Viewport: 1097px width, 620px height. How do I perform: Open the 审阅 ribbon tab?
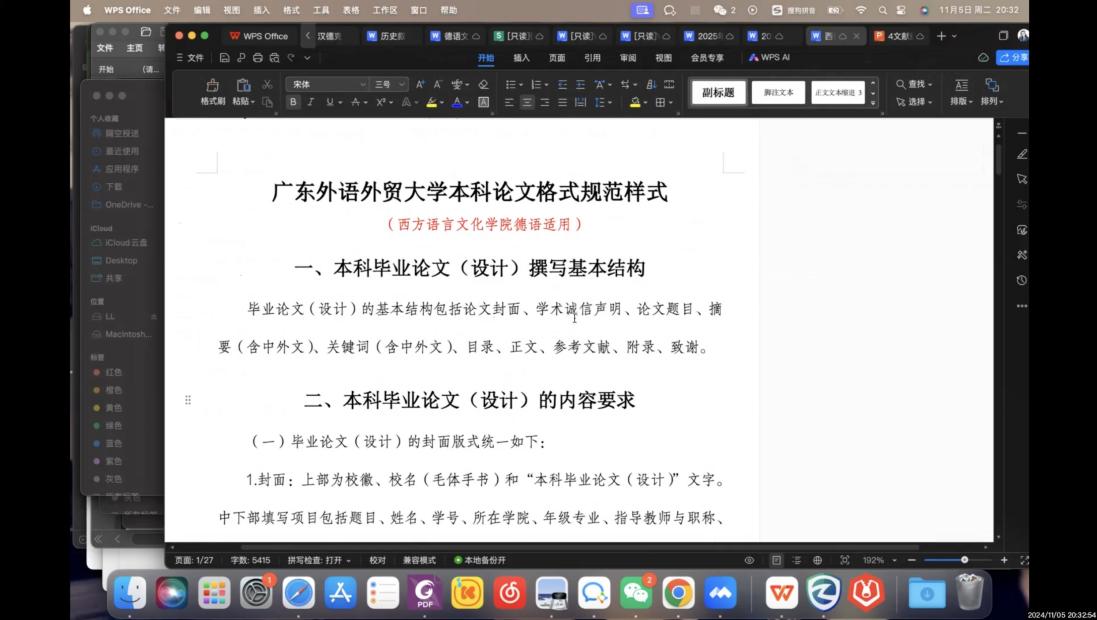point(627,58)
